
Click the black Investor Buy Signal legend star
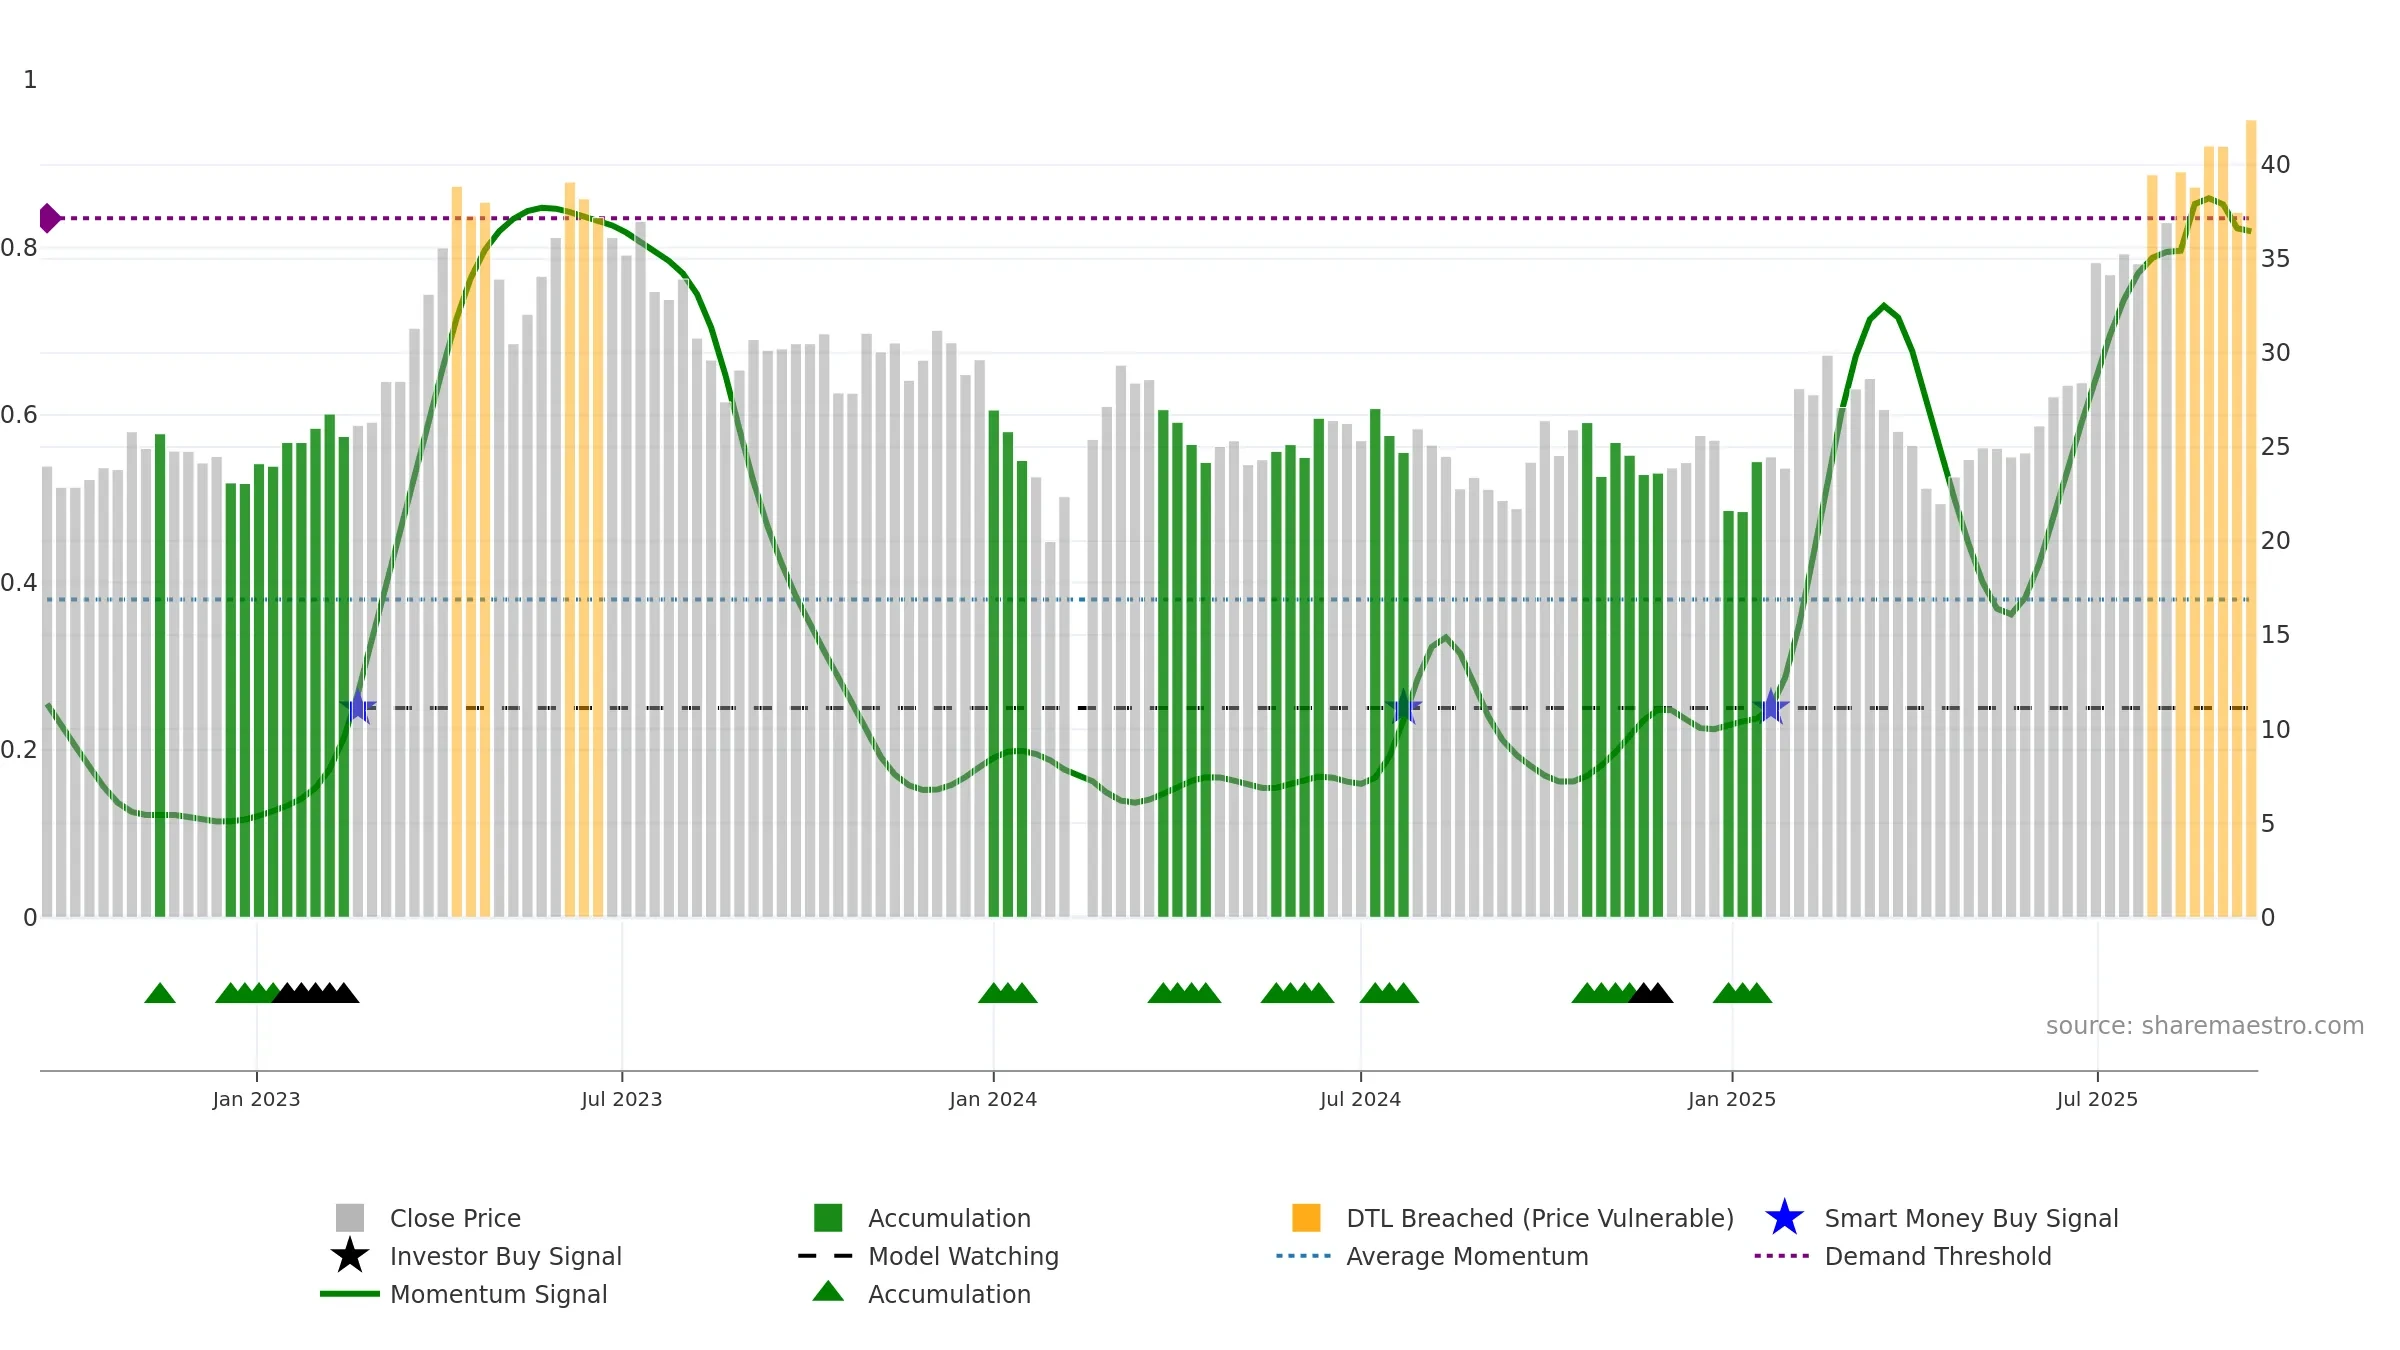[350, 1256]
